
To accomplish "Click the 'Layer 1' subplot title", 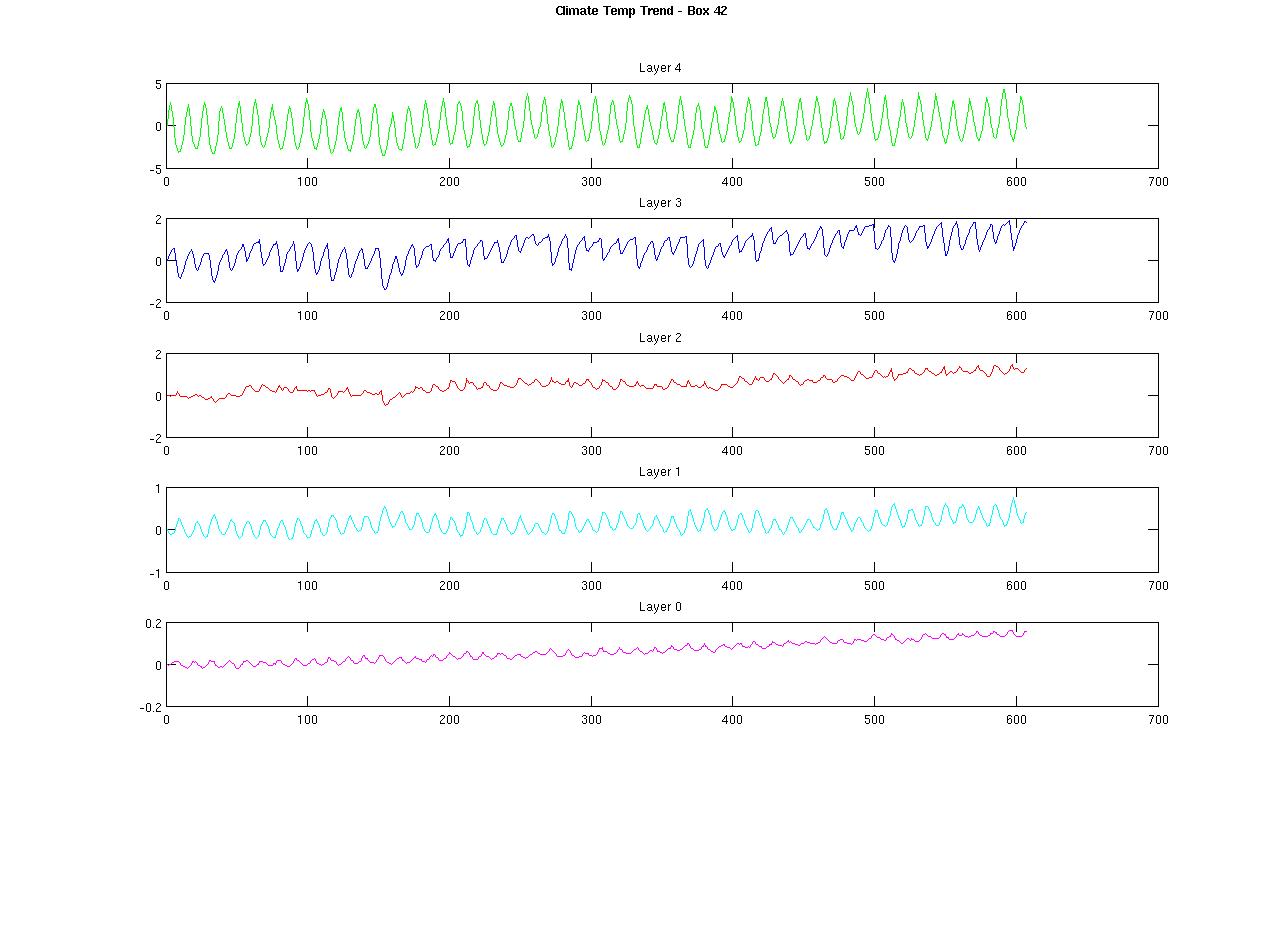I will [660, 472].
